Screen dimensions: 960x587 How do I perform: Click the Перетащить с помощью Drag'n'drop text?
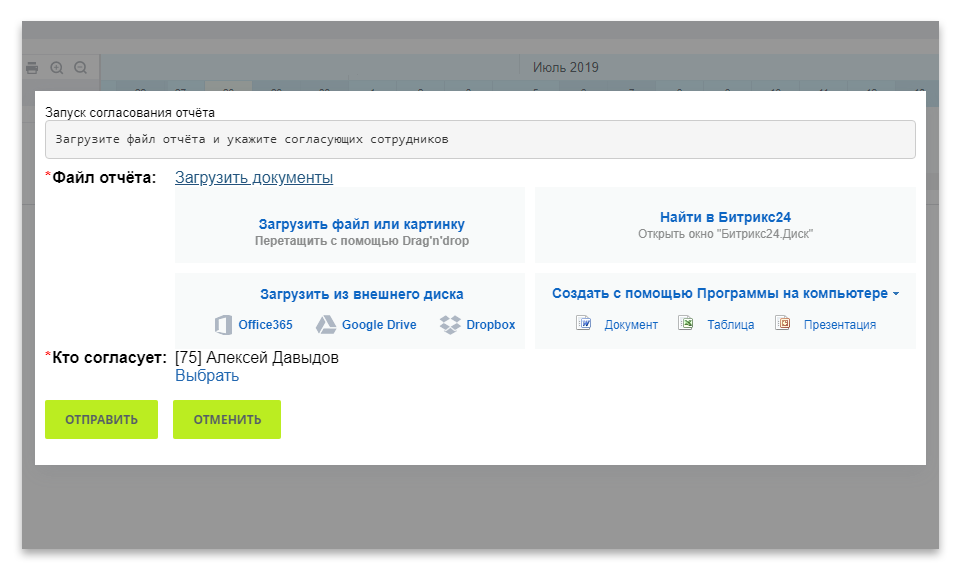(x=362, y=241)
